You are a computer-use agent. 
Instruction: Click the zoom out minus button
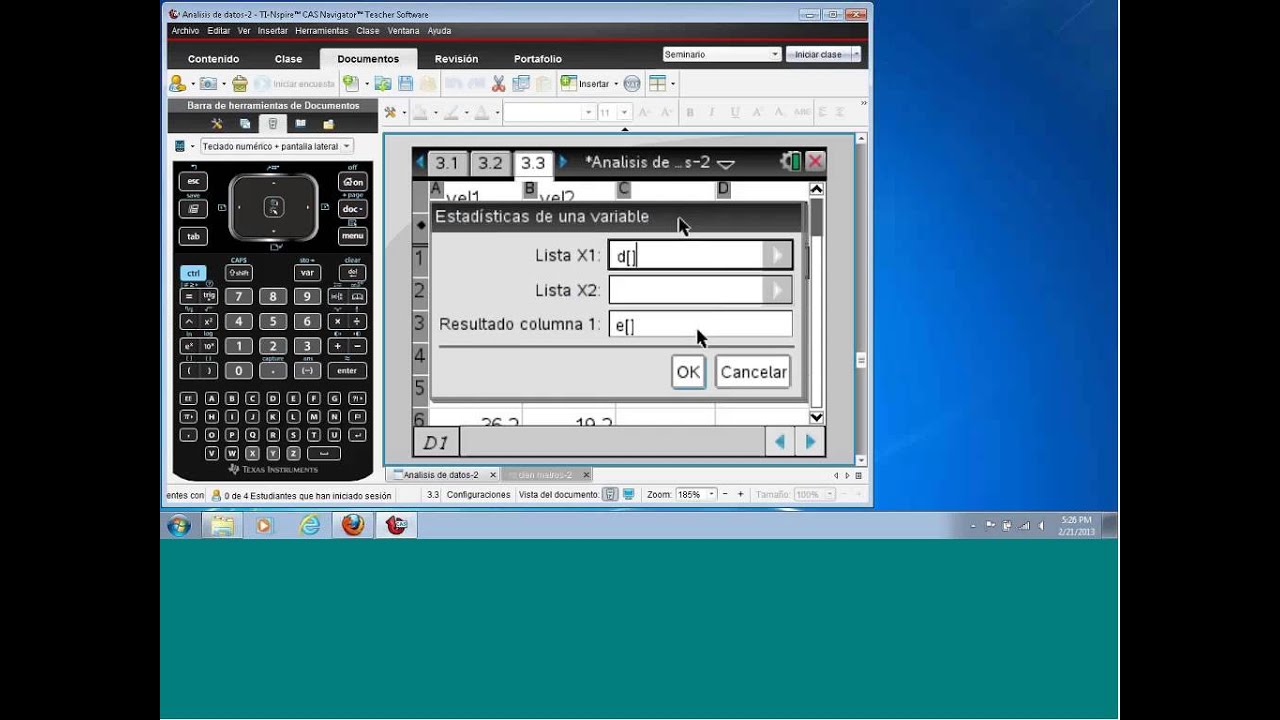pyautogui.click(x=727, y=494)
